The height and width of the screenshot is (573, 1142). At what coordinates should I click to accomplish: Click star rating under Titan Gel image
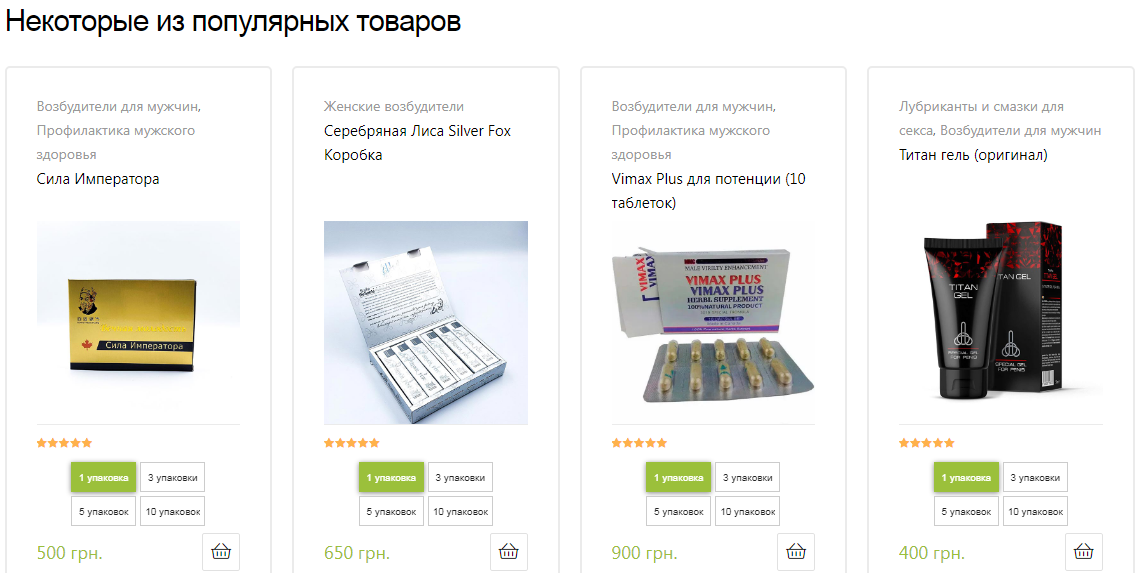click(x=926, y=443)
